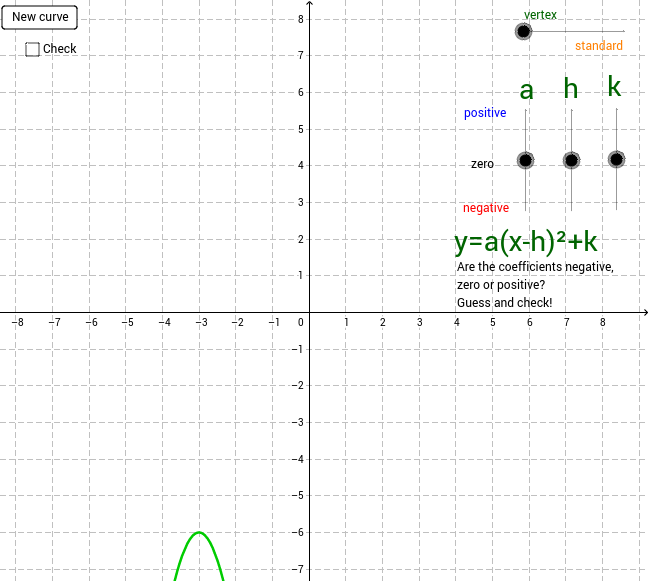Click the y-axis label −6
Viewport: 650px width, 583px height.
298,532
